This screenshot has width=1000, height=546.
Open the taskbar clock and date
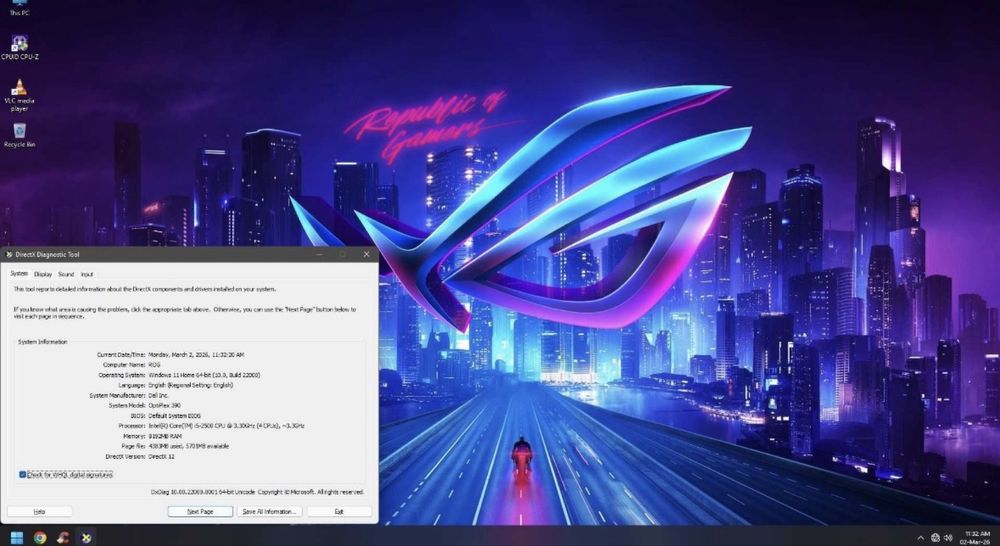pos(976,538)
